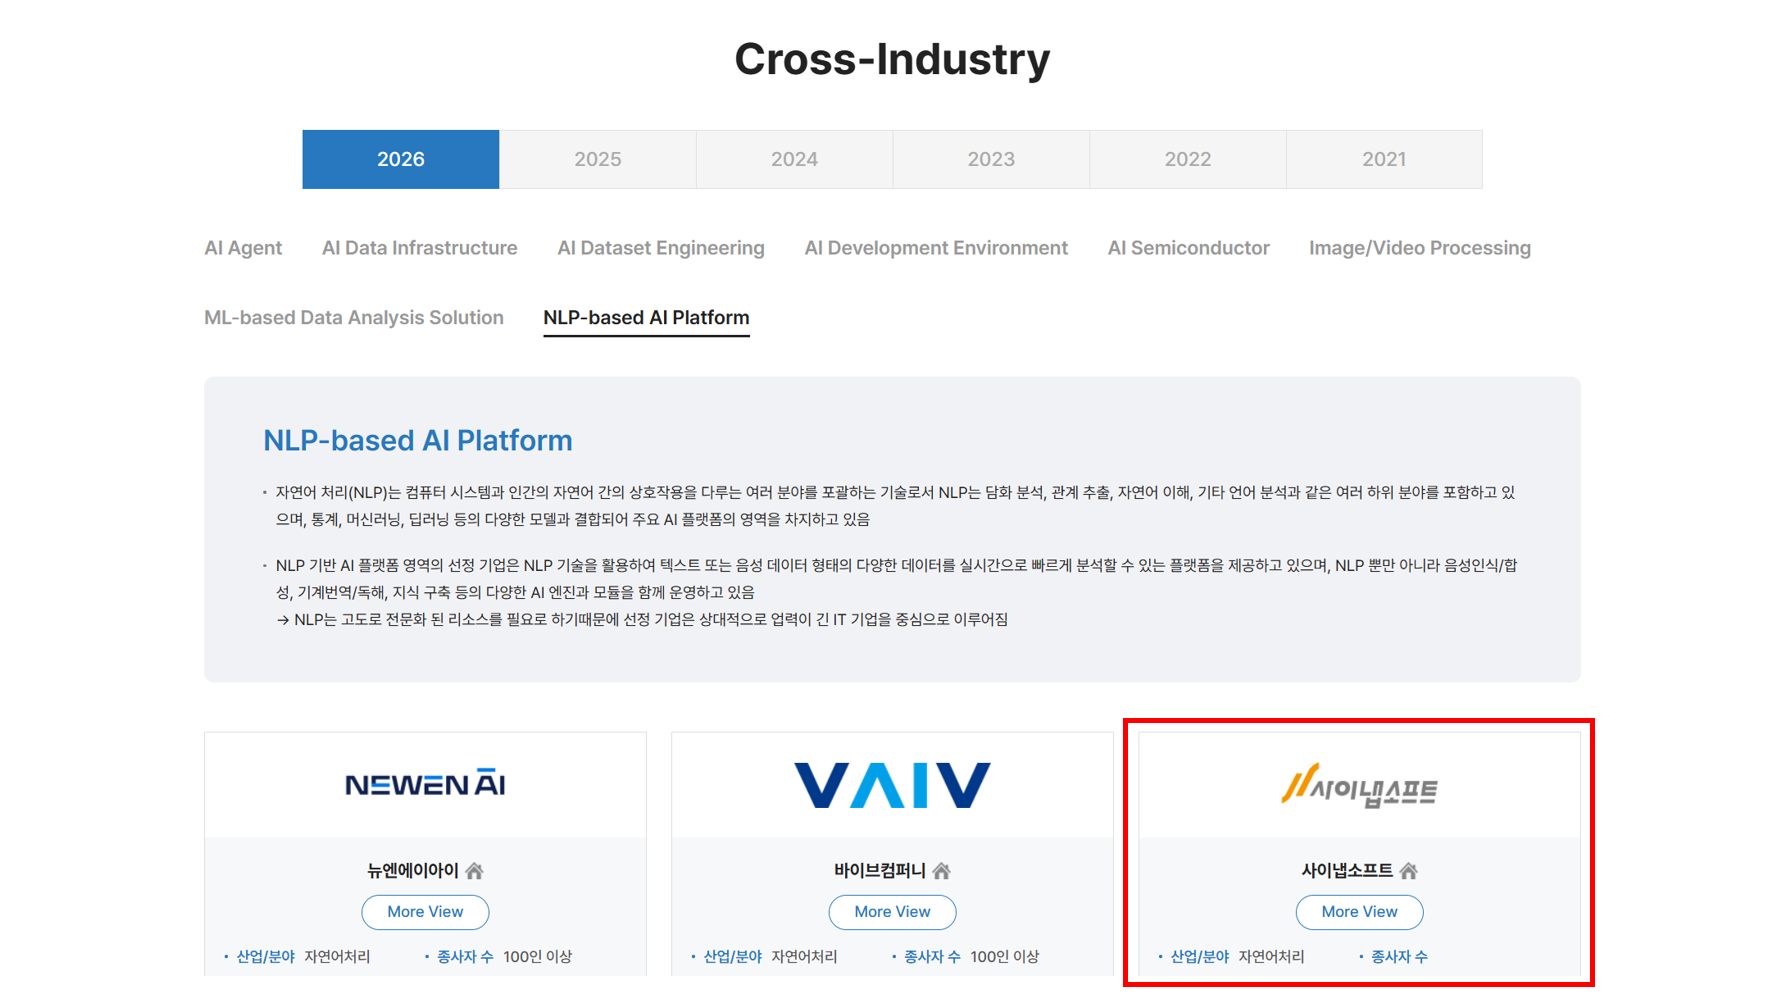Click the NEWEN AI logo image
Viewport: 1785px width, 1004px height.
tap(425, 785)
